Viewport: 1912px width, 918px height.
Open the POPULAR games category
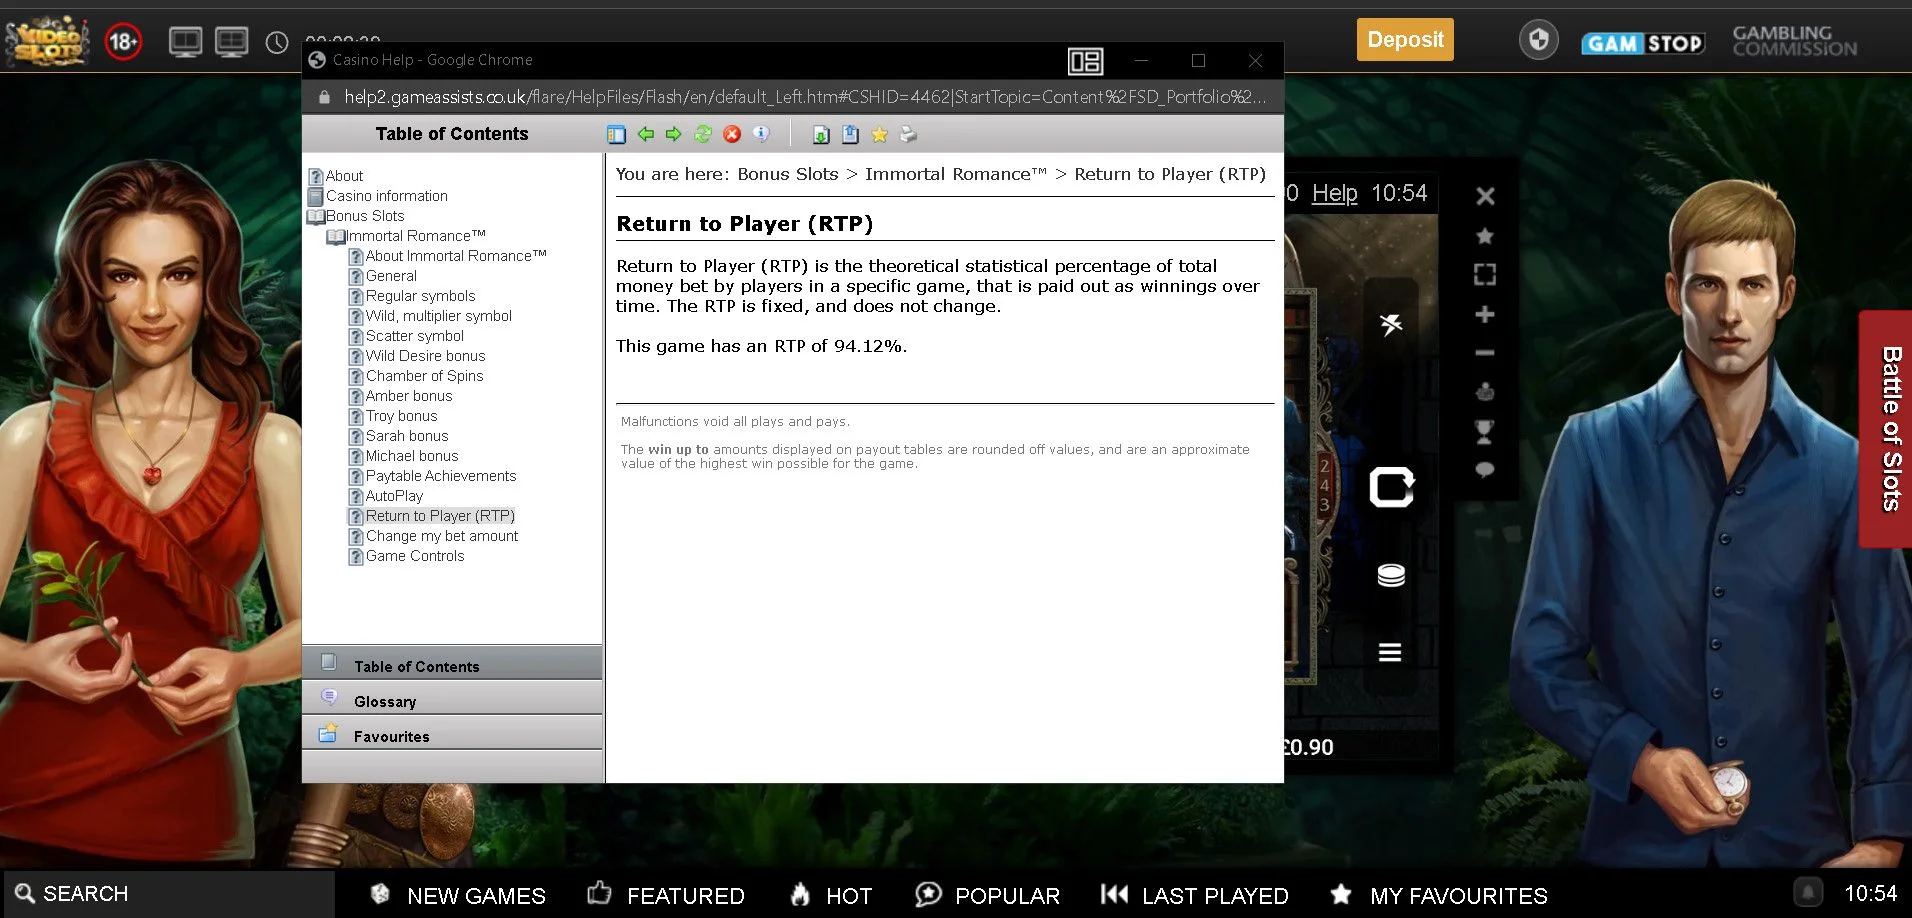pyautogui.click(x=988, y=895)
